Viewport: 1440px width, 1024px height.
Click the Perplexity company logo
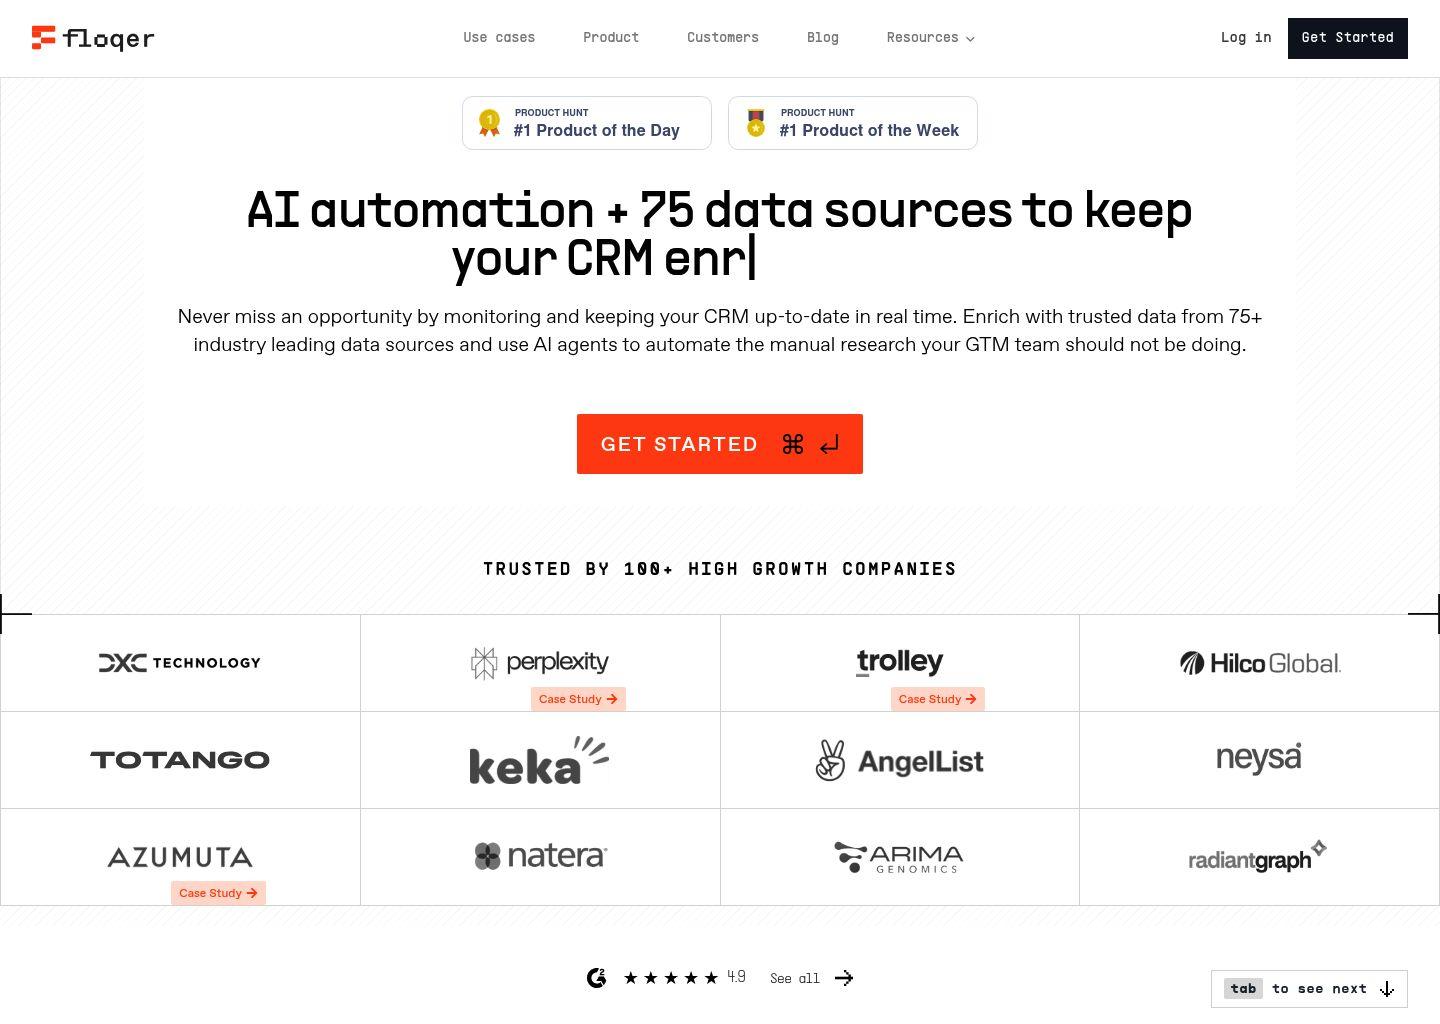tap(540, 662)
